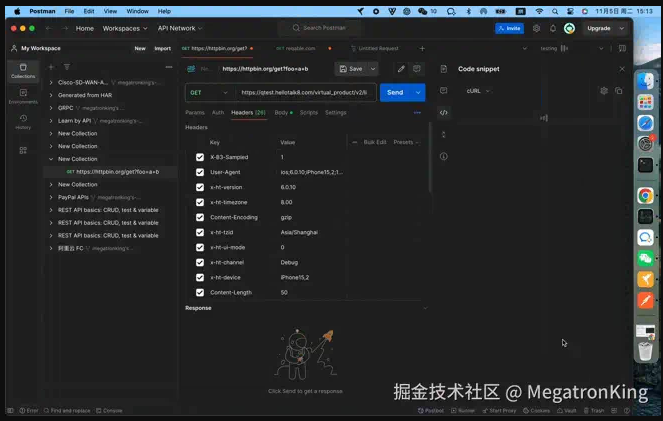Open the Code snippet icon in right sidebar
This screenshot has width=663, height=421.
coord(444,112)
